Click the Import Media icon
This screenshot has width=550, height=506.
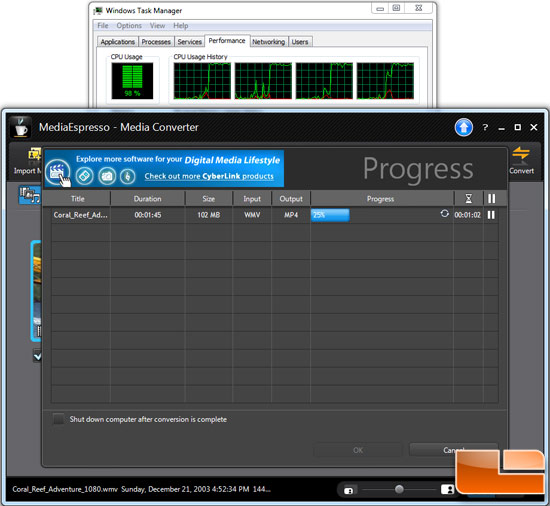(34, 155)
